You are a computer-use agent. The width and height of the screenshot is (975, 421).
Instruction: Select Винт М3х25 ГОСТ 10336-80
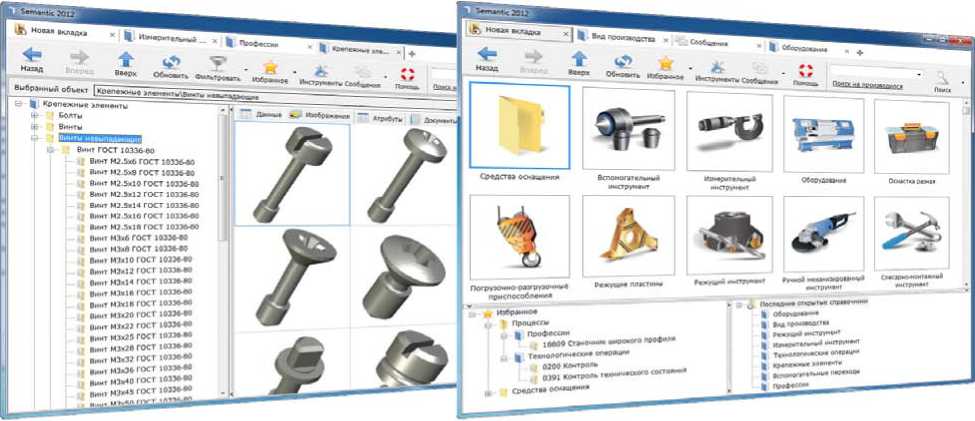141,336
